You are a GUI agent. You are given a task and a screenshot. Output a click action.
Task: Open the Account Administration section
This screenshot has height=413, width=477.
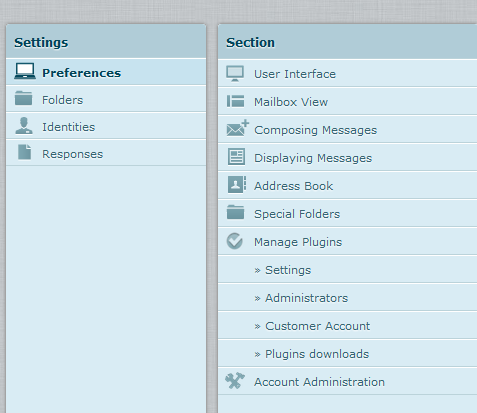(348, 382)
